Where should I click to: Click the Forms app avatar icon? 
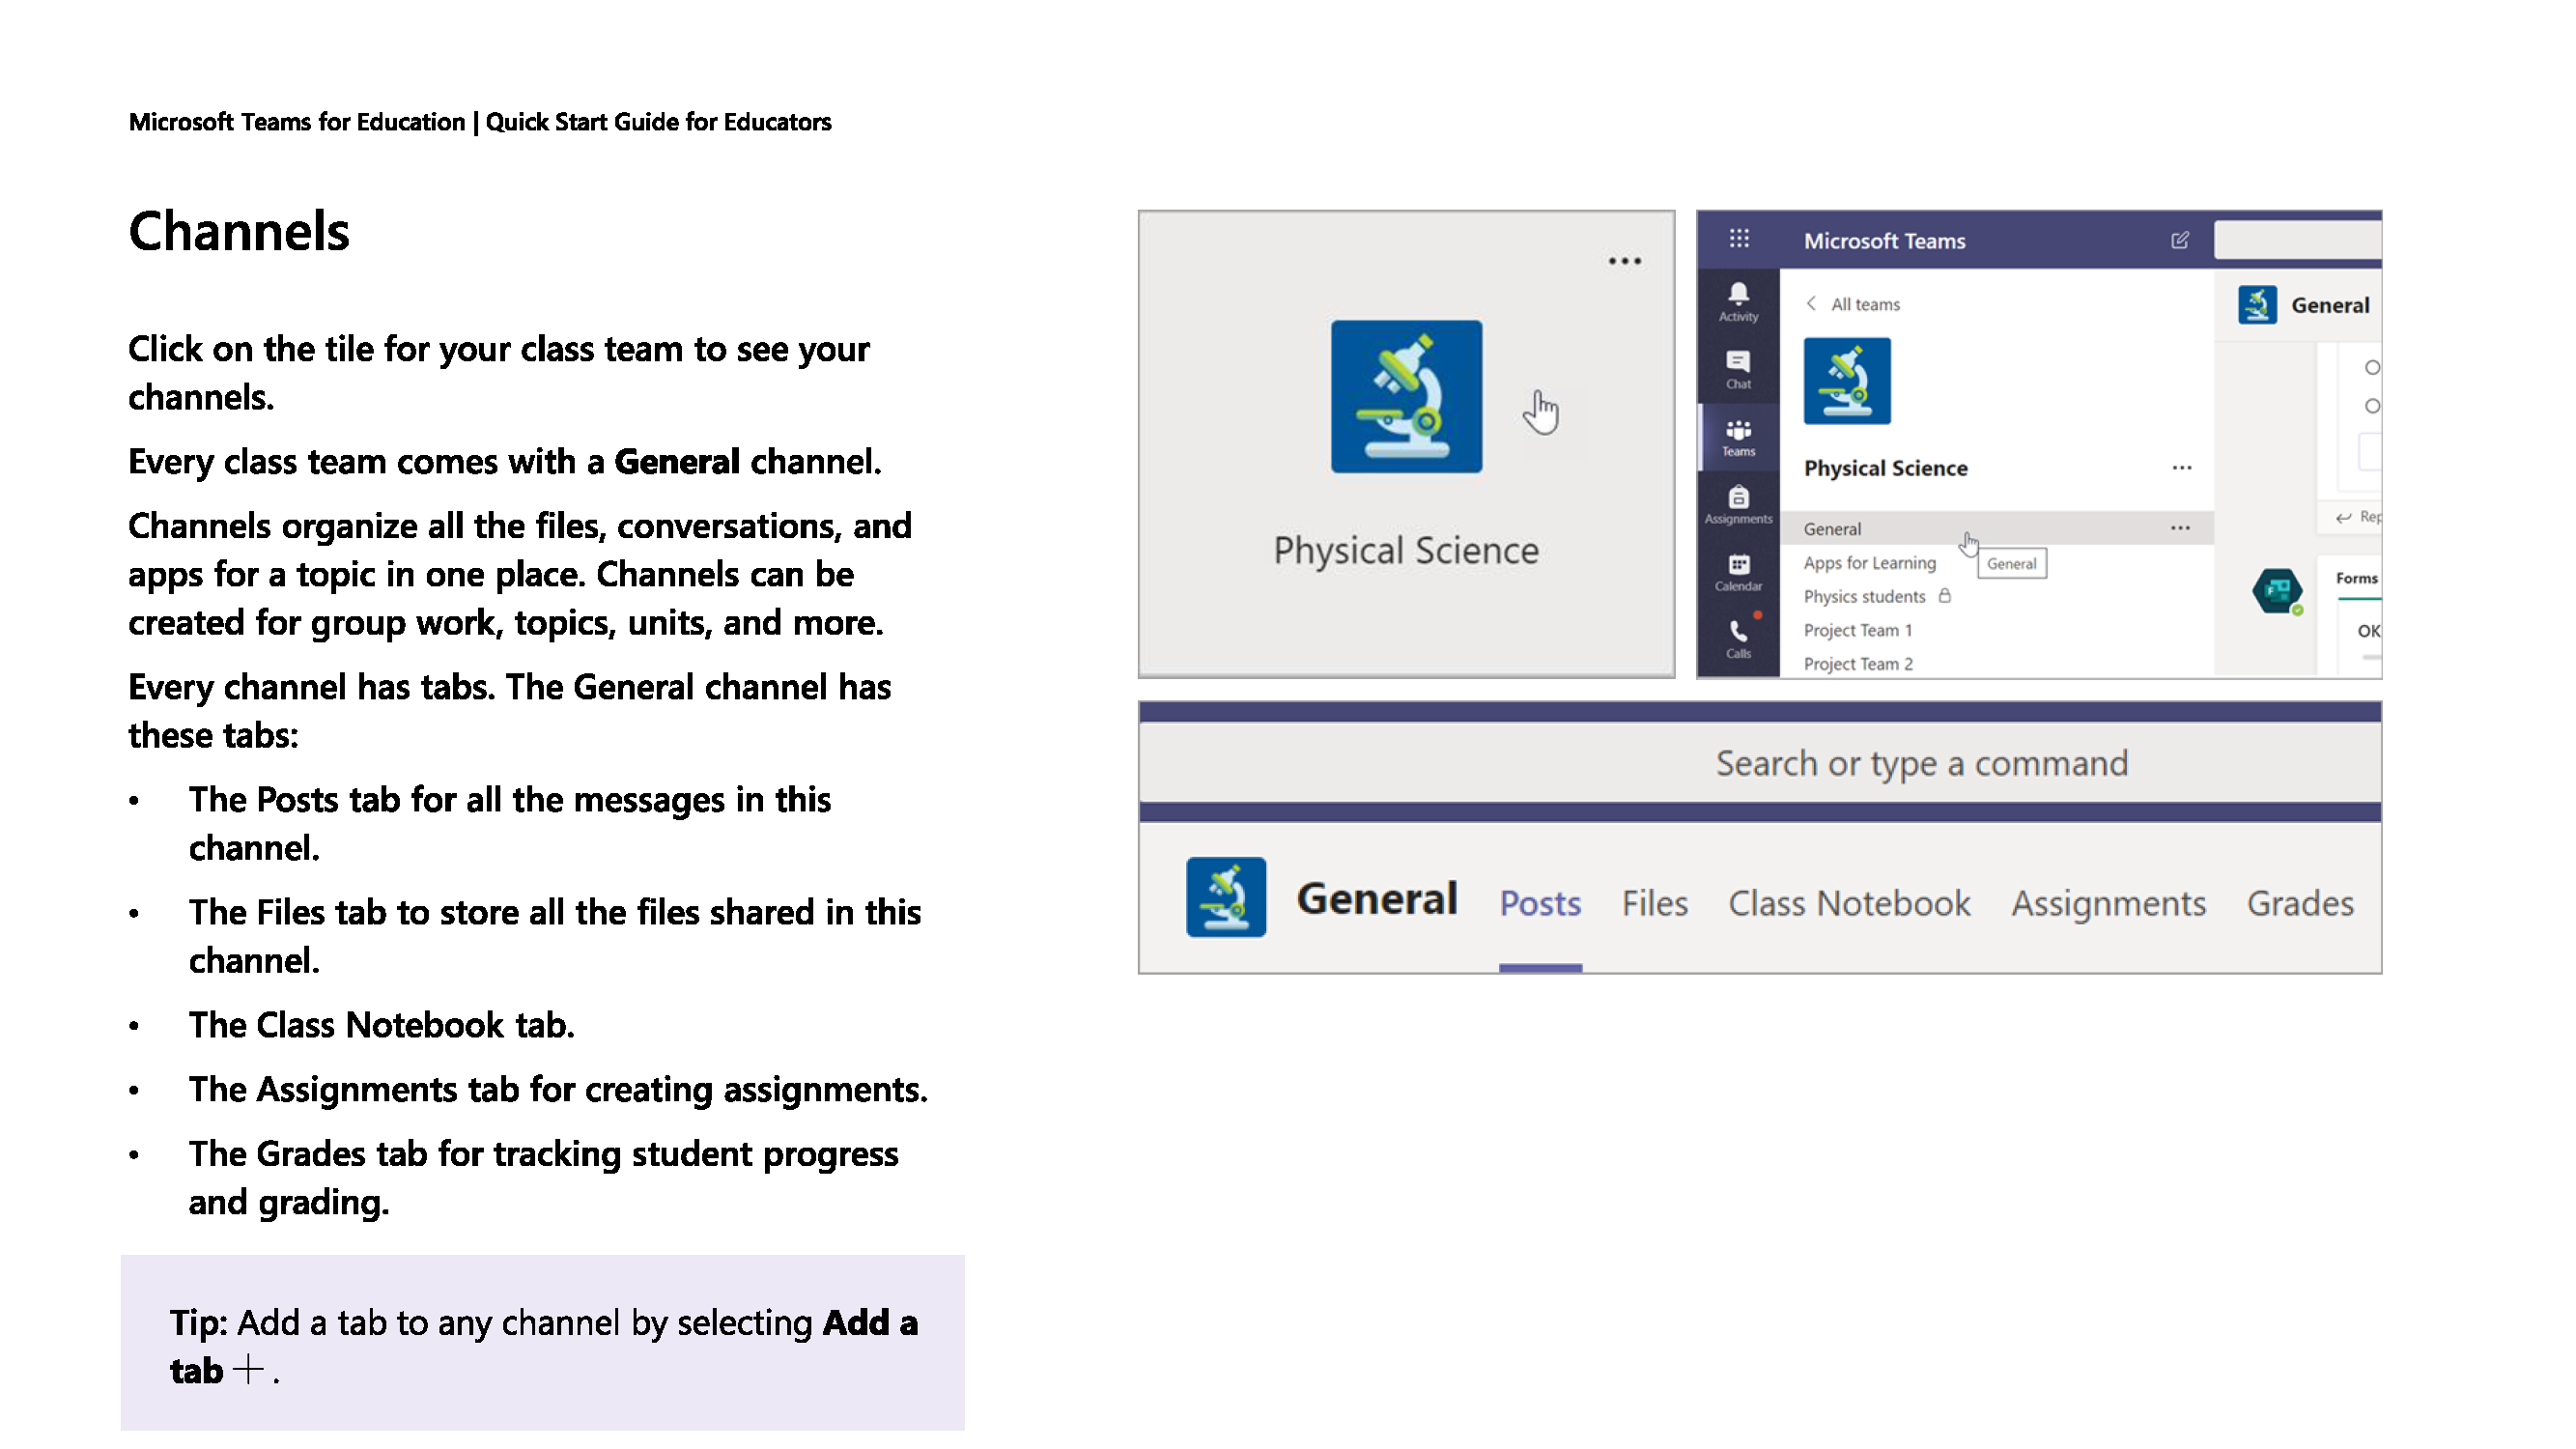[x=2277, y=590]
